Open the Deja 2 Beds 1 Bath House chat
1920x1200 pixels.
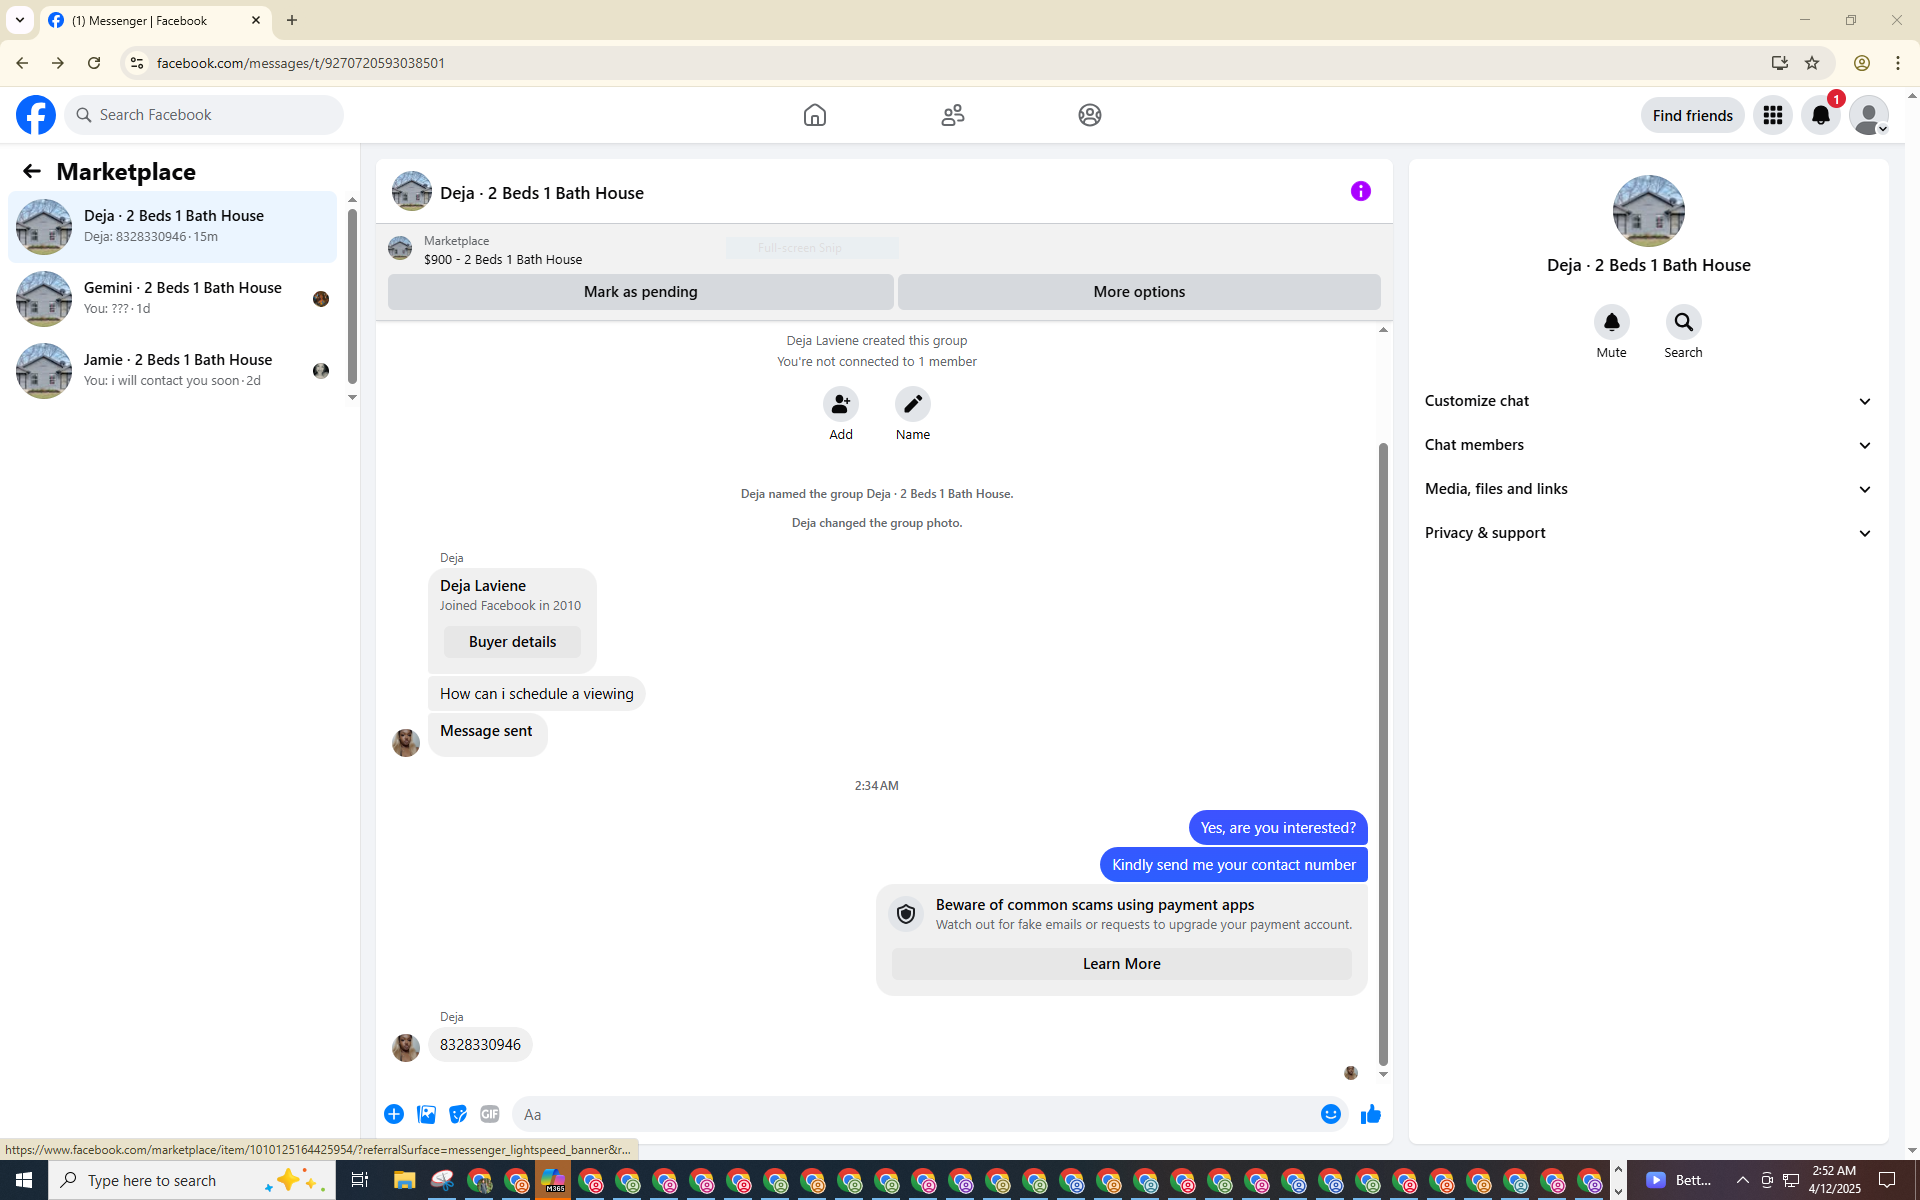tap(172, 226)
